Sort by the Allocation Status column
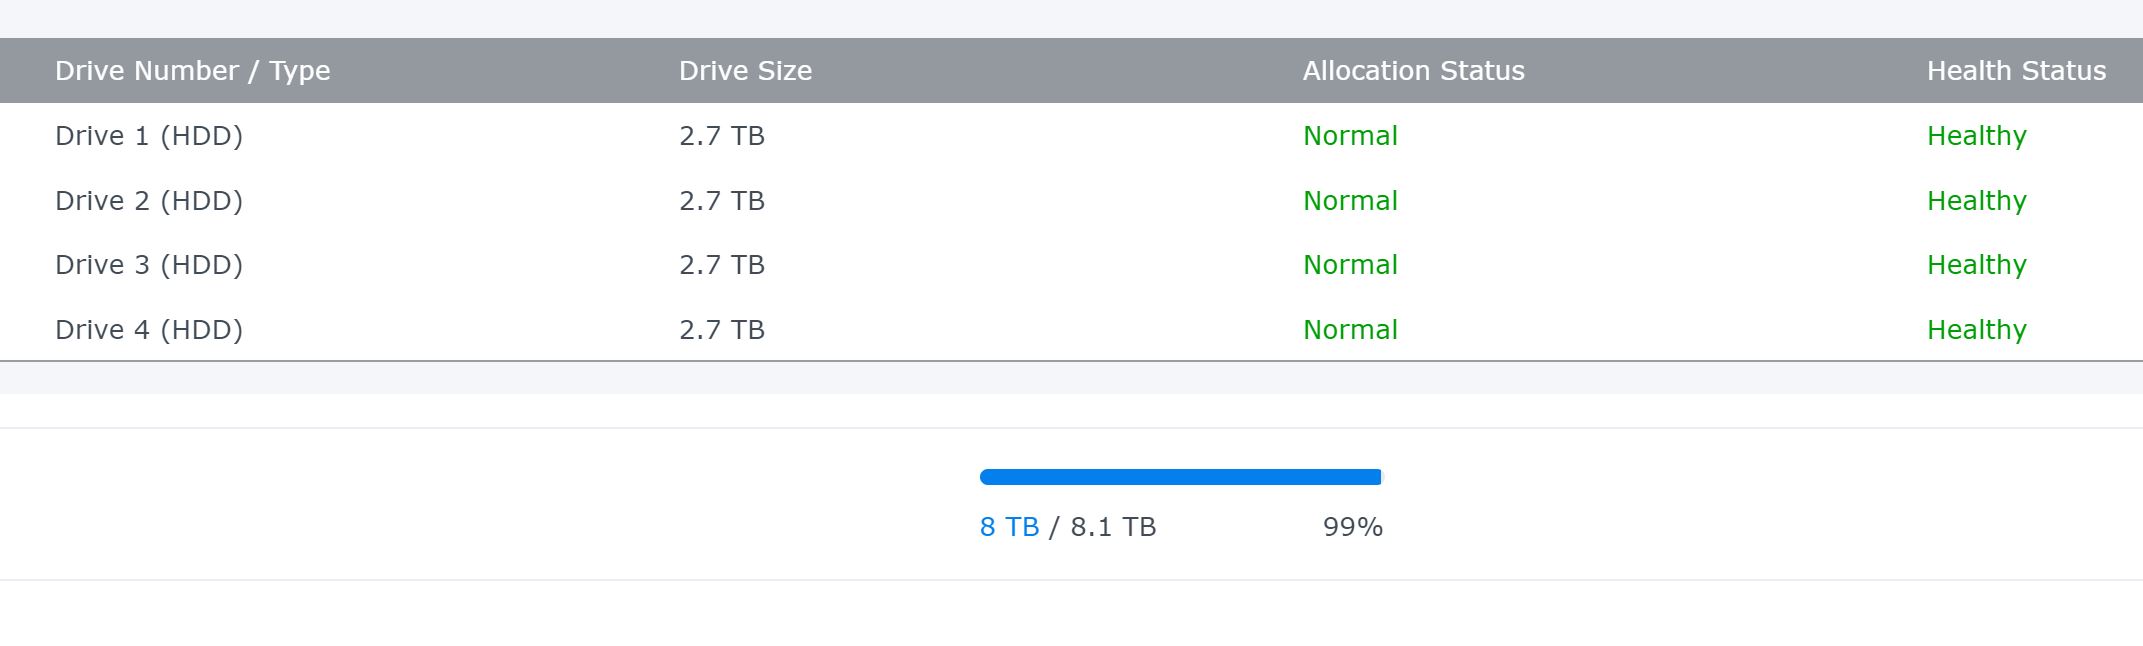Screen dimensions: 2143x646 (x=1412, y=70)
